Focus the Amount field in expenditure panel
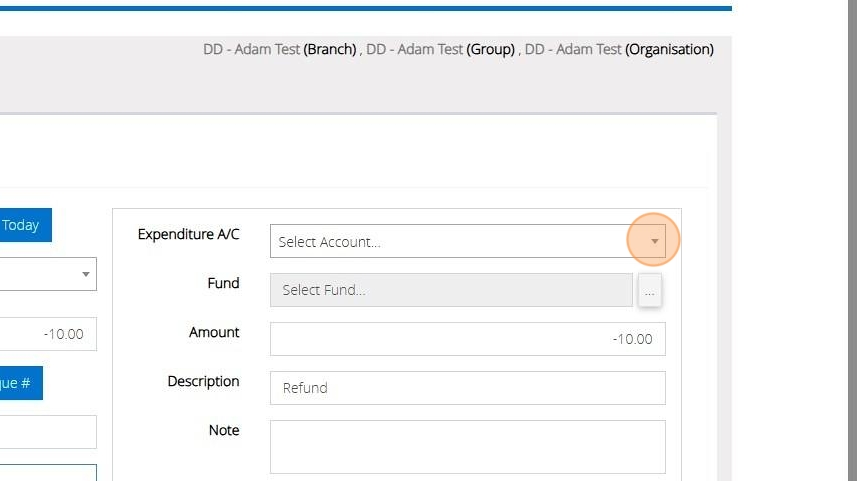860x481 pixels. 467,339
